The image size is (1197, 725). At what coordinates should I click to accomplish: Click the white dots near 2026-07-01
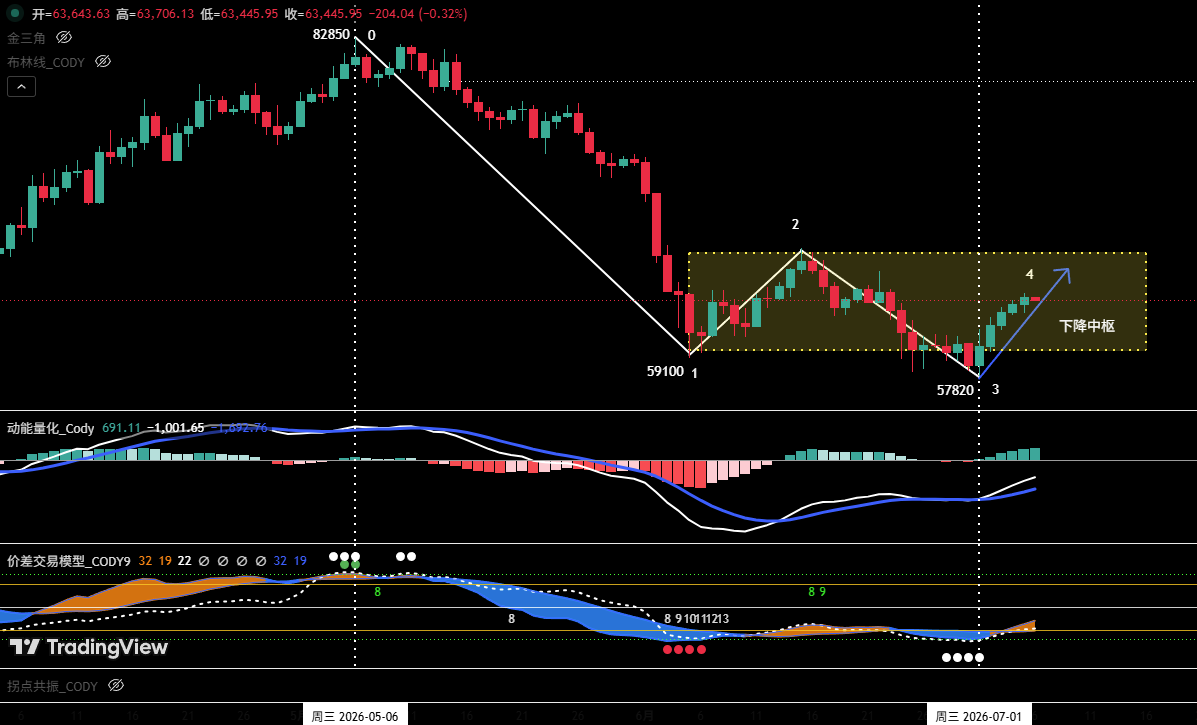click(963, 657)
